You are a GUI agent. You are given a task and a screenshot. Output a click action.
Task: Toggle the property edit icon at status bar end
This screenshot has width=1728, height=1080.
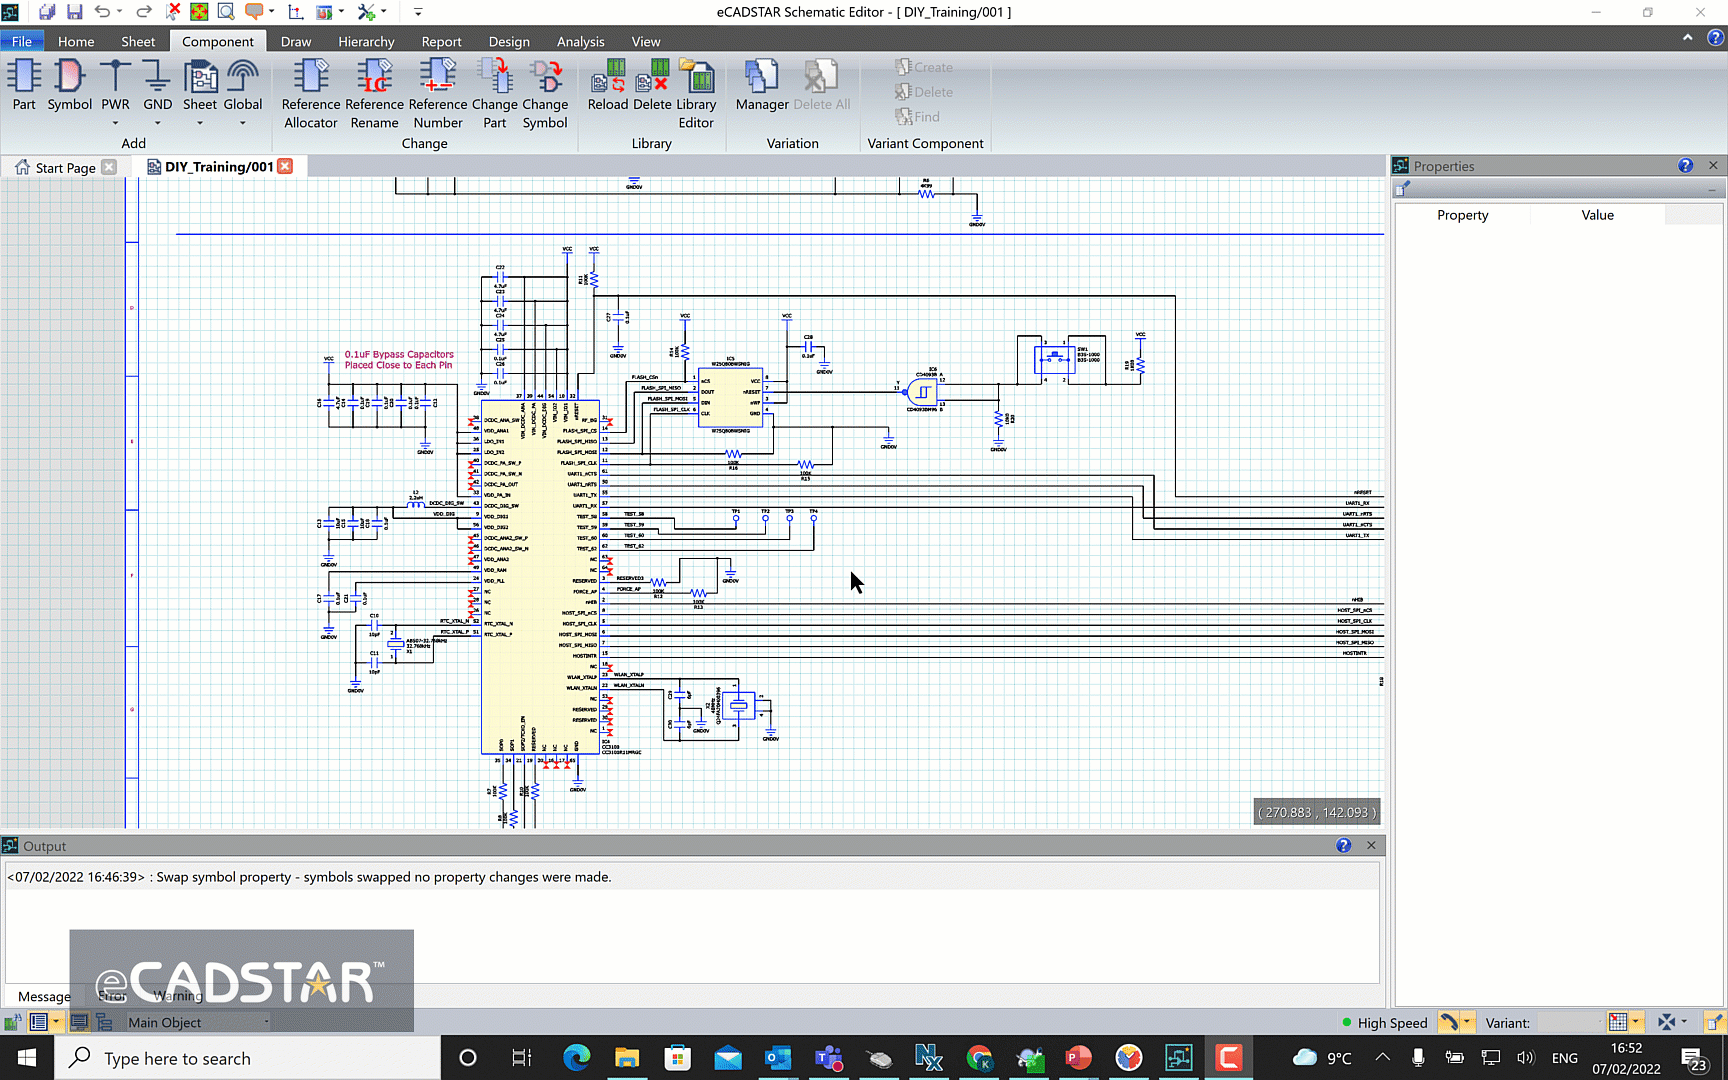[1714, 1022]
